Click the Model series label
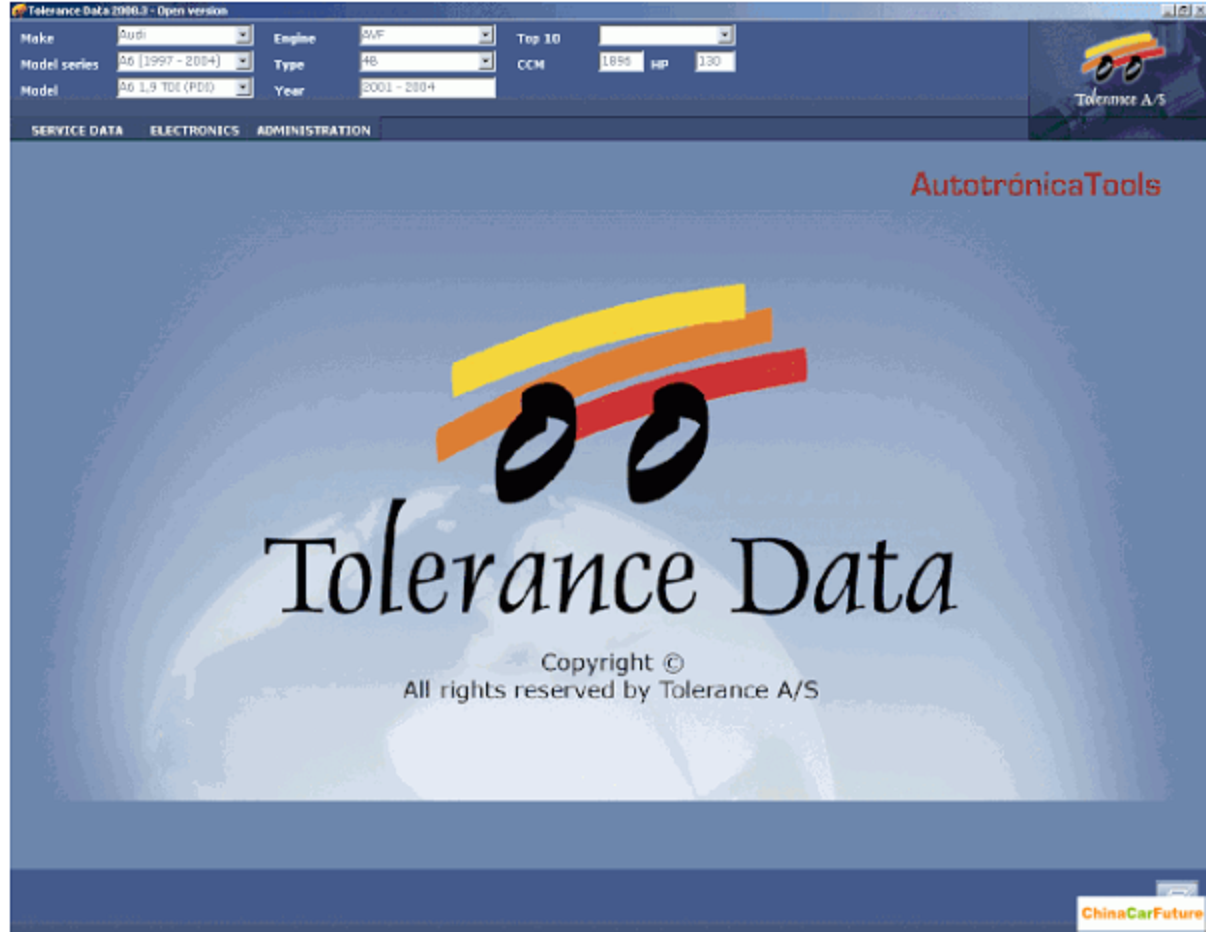The width and height of the screenshot is (1206, 932). pyautogui.click(x=60, y=65)
